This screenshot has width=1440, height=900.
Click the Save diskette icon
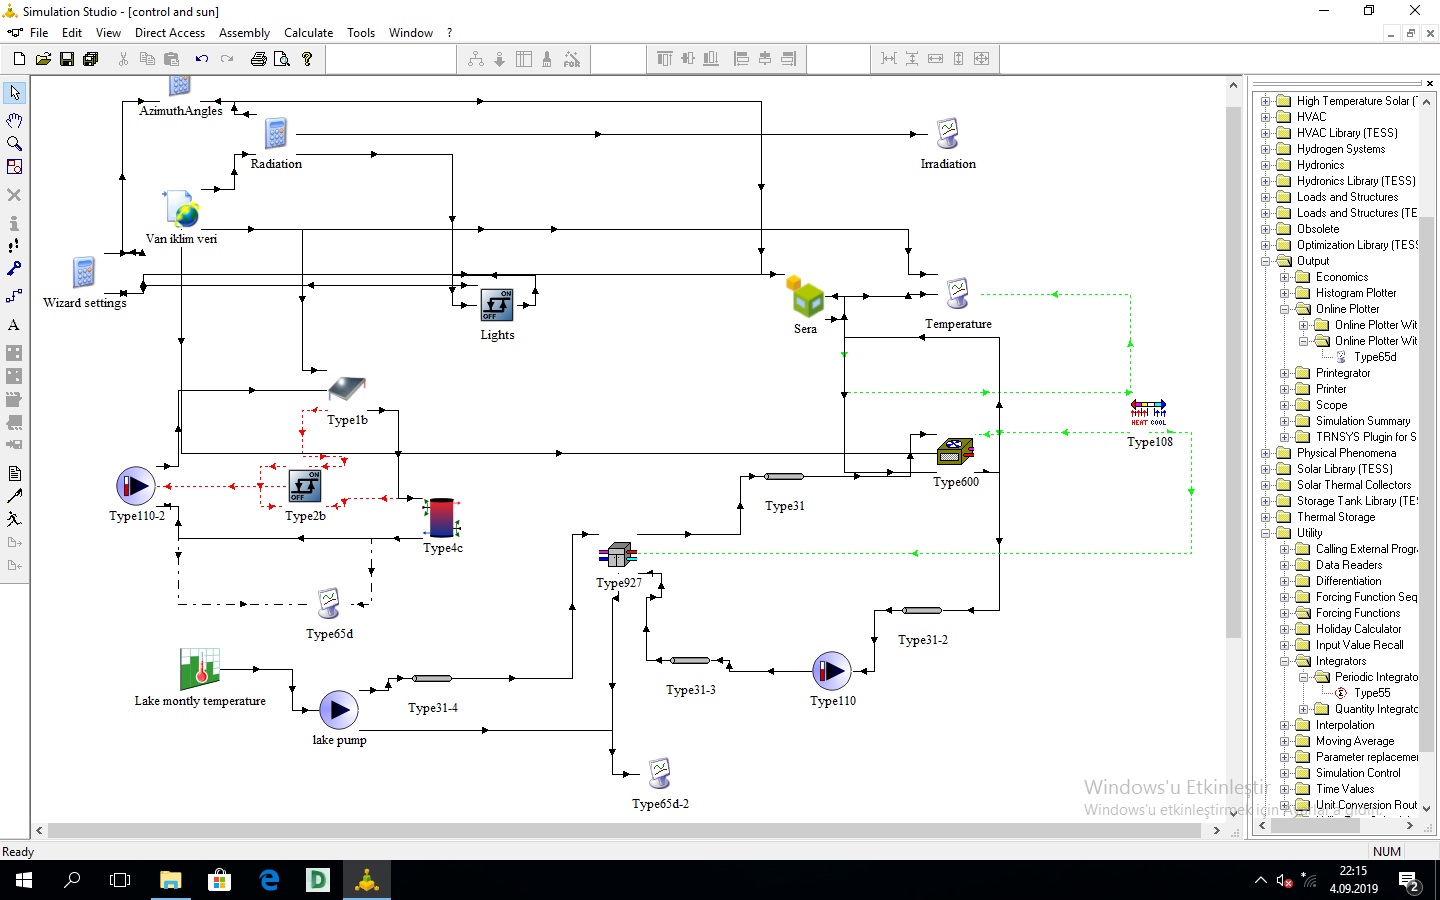67,59
